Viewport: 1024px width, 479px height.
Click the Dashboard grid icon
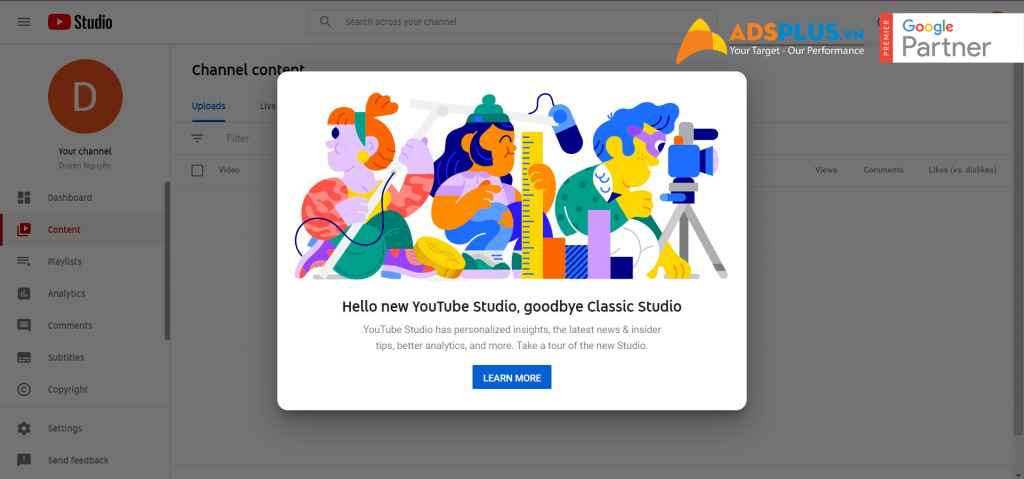[24, 197]
